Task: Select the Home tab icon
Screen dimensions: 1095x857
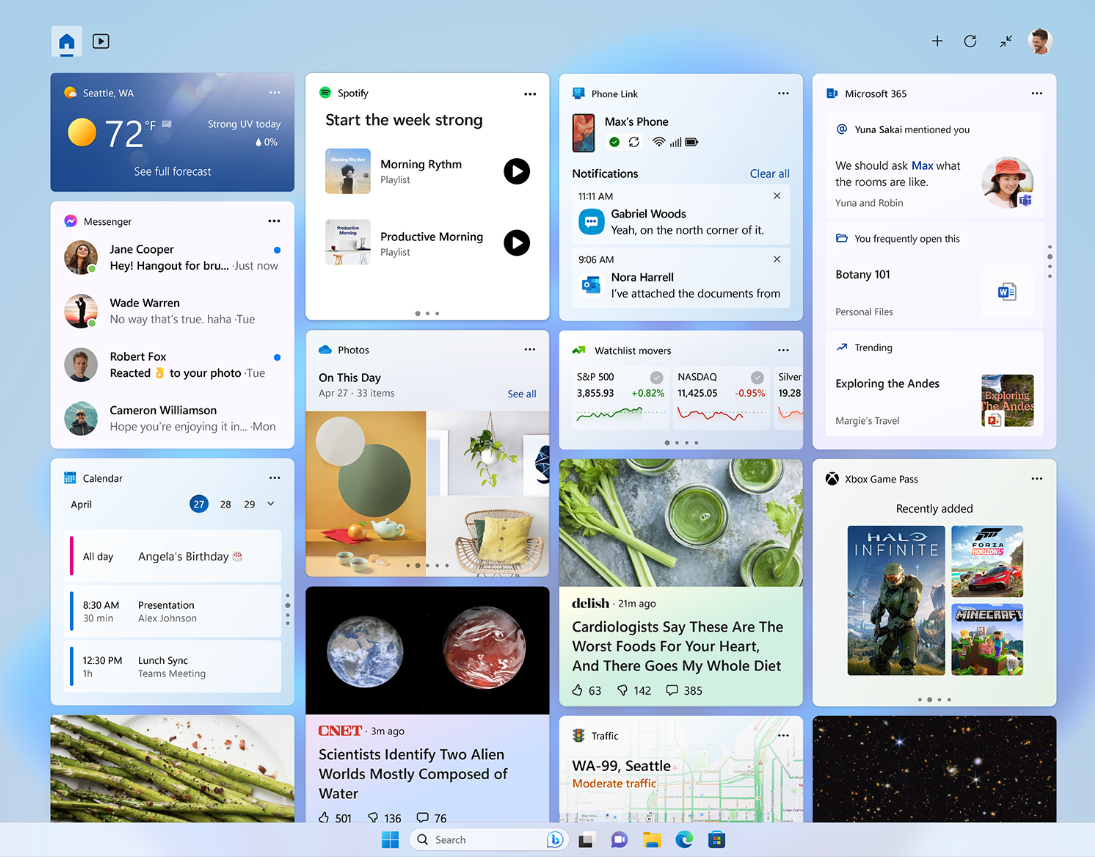Action: [67, 41]
